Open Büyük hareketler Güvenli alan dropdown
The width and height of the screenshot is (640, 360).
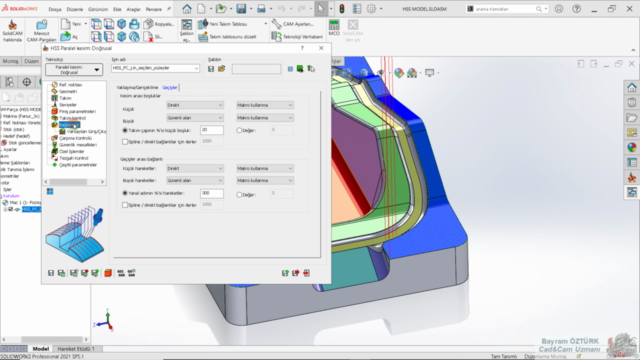(x=195, y=180)
